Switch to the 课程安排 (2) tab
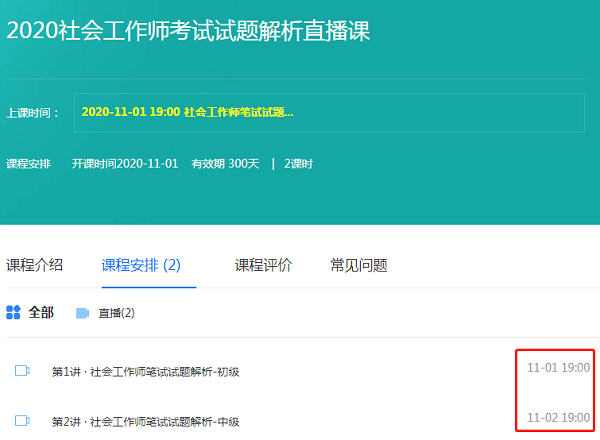600x440 pixels. tap(141, 265)
